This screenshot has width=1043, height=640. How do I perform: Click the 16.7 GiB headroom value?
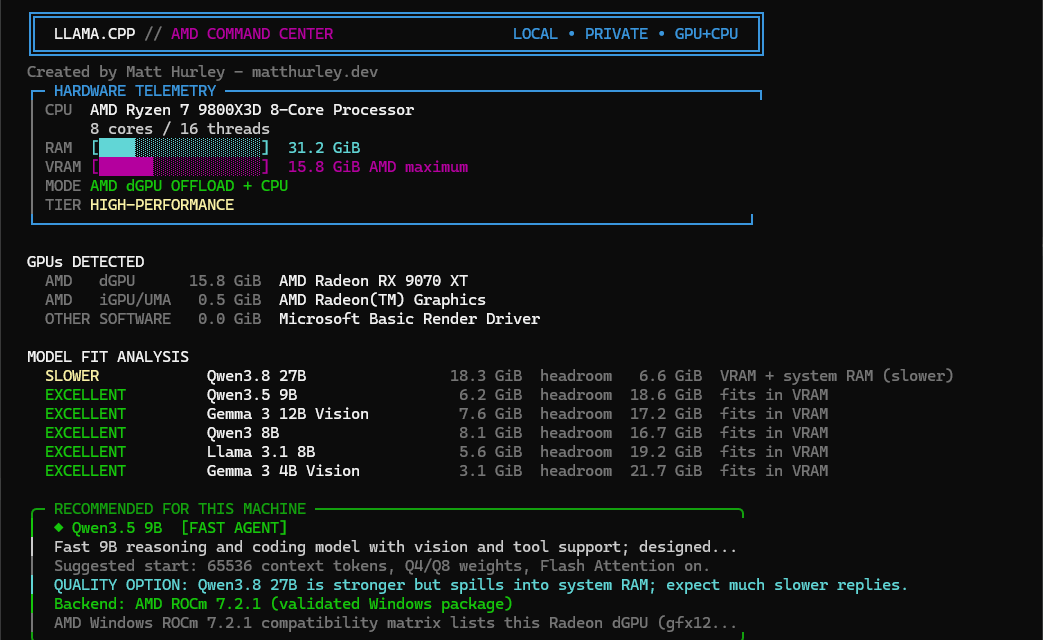point(666,433)
